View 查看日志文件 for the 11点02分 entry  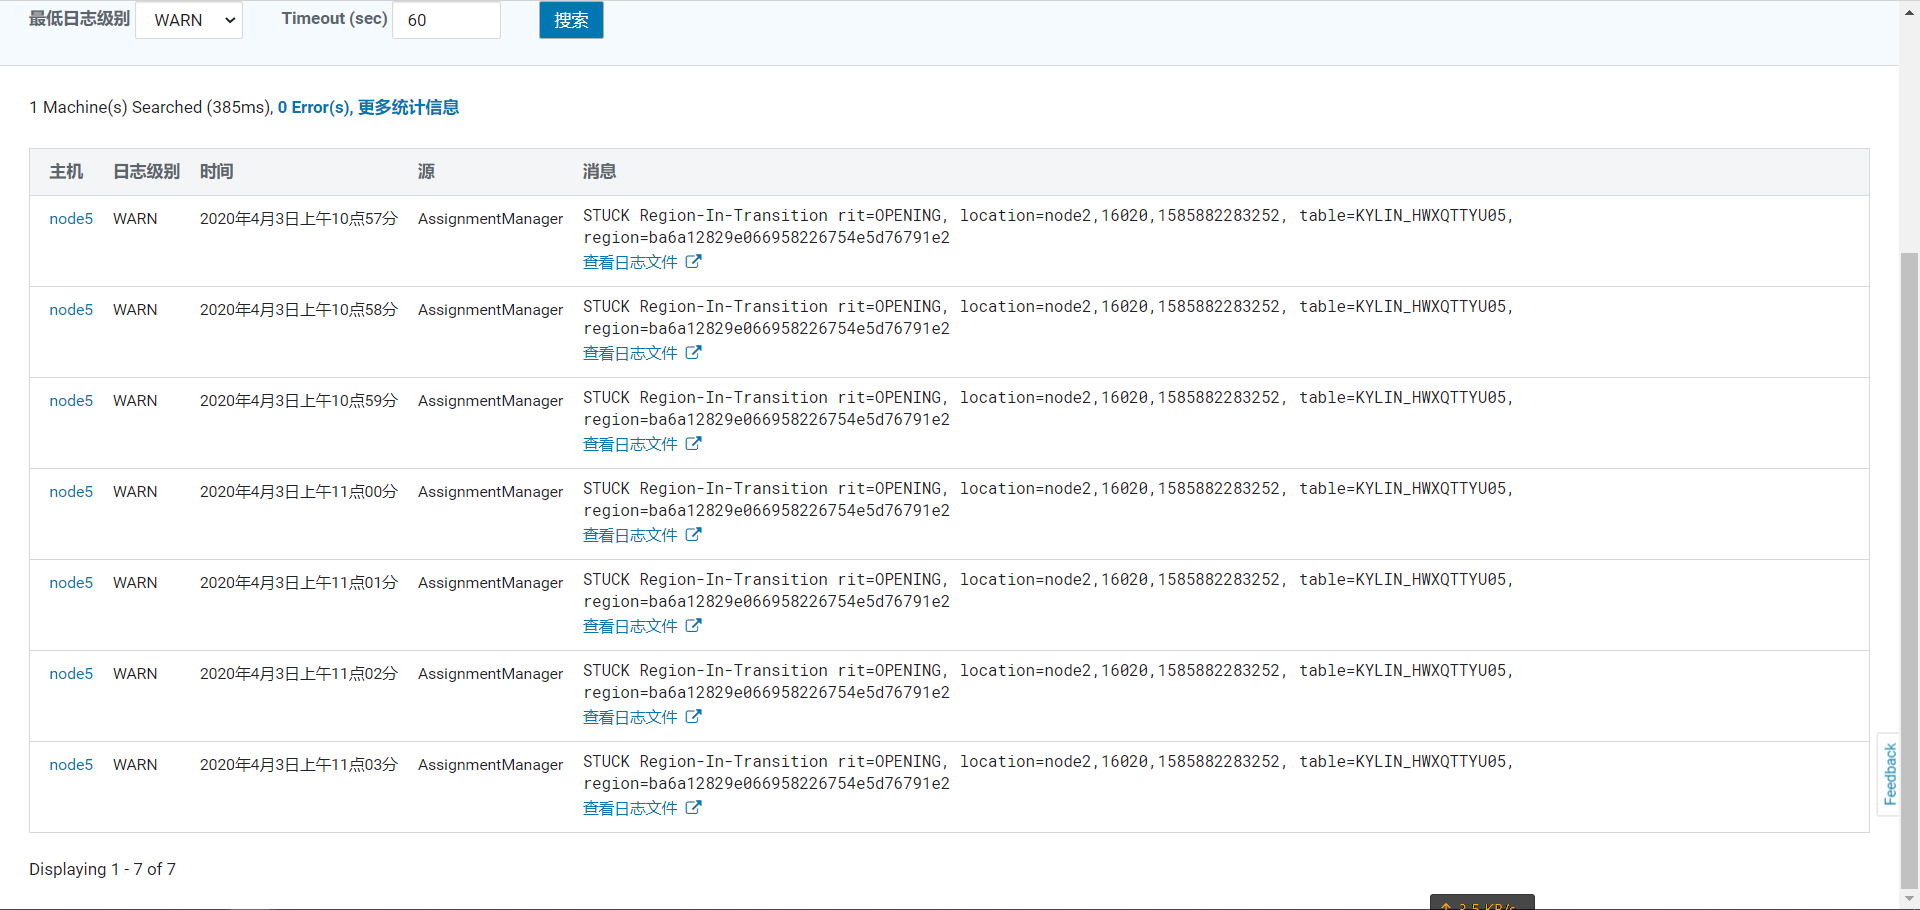(x=630, y=717)
